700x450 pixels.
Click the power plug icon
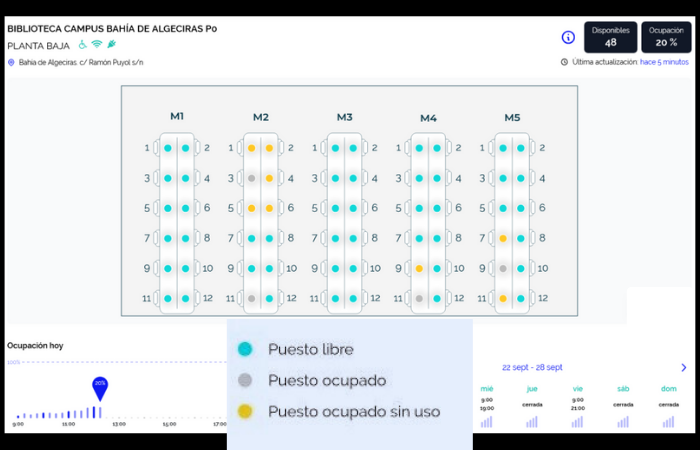point(111,44)
